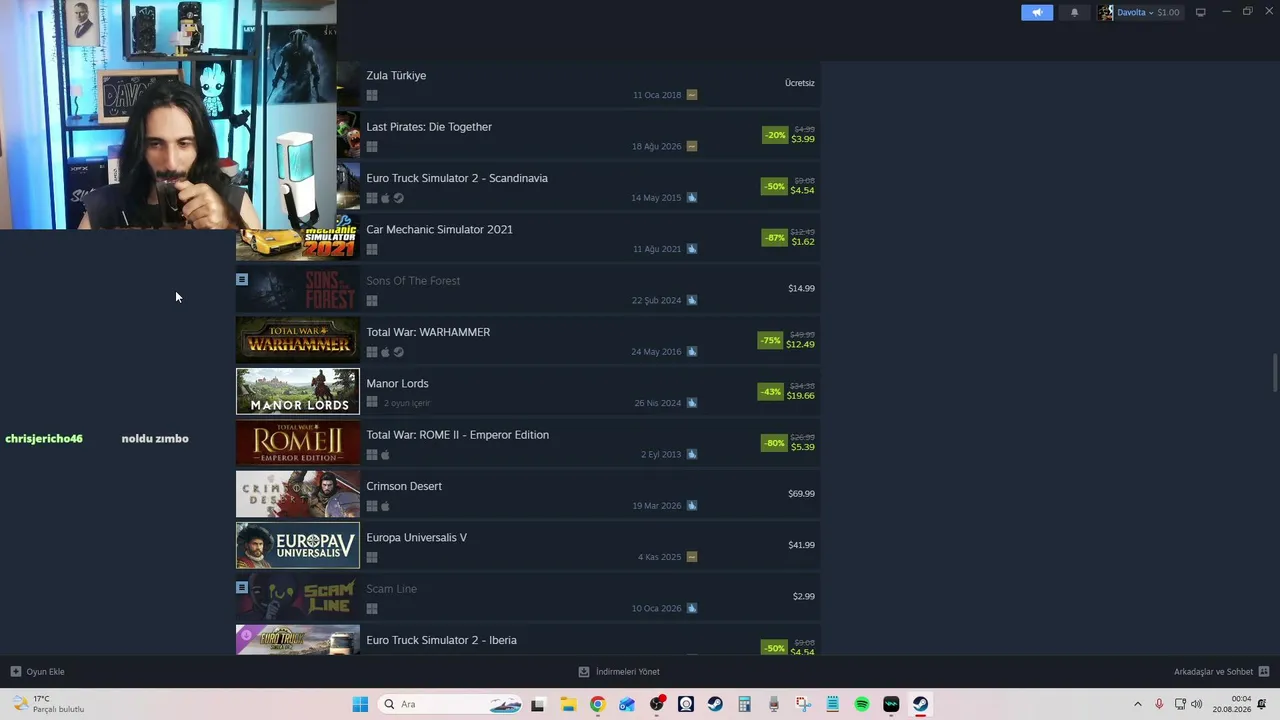Click the positive review thumb for Car Mechanic Simulator
This screenshot has width=1280, height=720.
point(692,249)
